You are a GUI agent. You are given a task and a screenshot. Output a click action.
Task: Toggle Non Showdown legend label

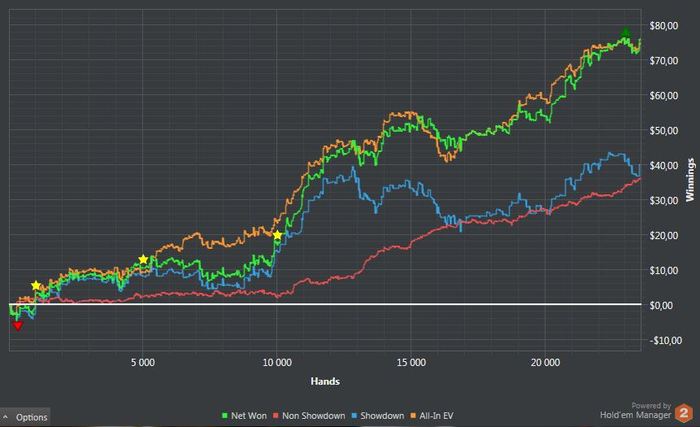[313, 416]
